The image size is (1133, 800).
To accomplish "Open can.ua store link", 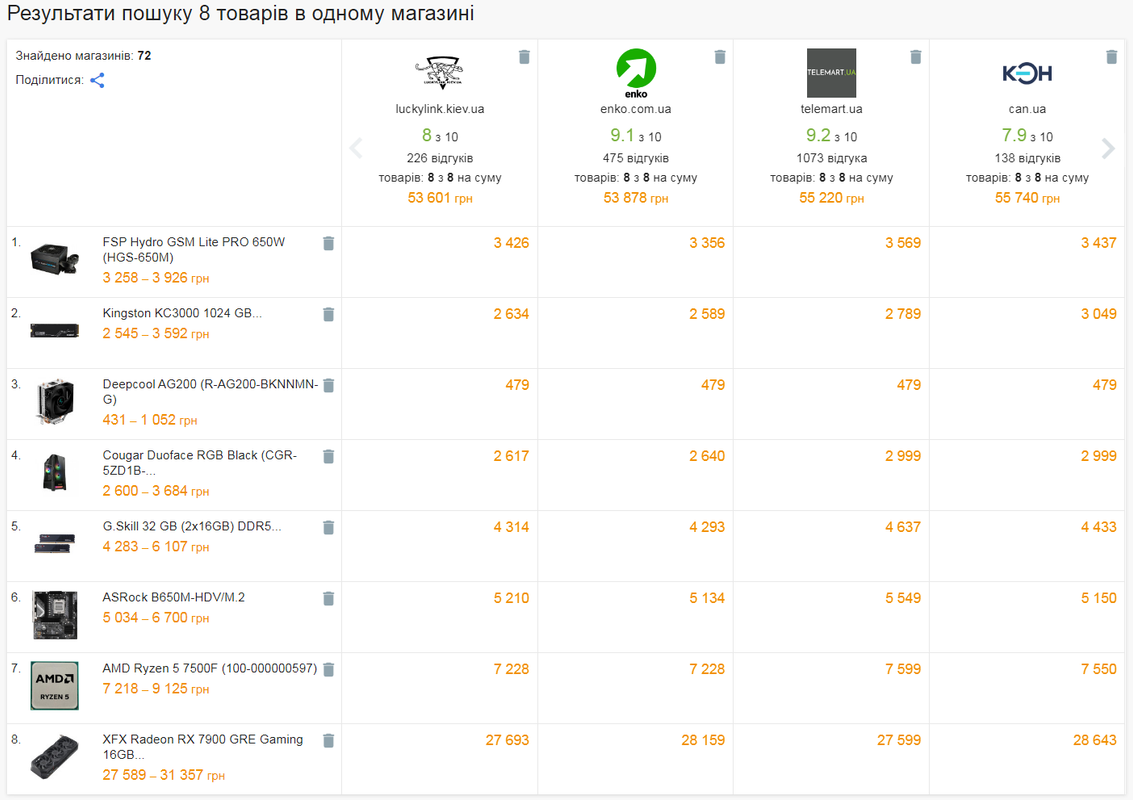I will point(1027,109).
